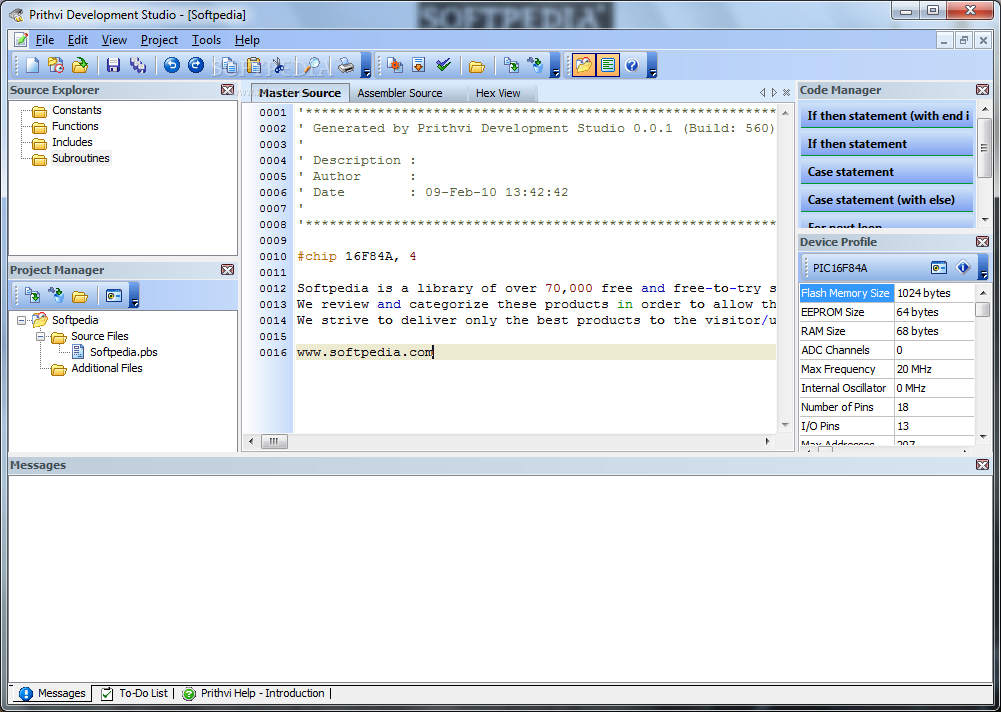The height and width of the screenshot is (712, 1001).
Task: Click the New project icon with red badge
Action: 56,65
